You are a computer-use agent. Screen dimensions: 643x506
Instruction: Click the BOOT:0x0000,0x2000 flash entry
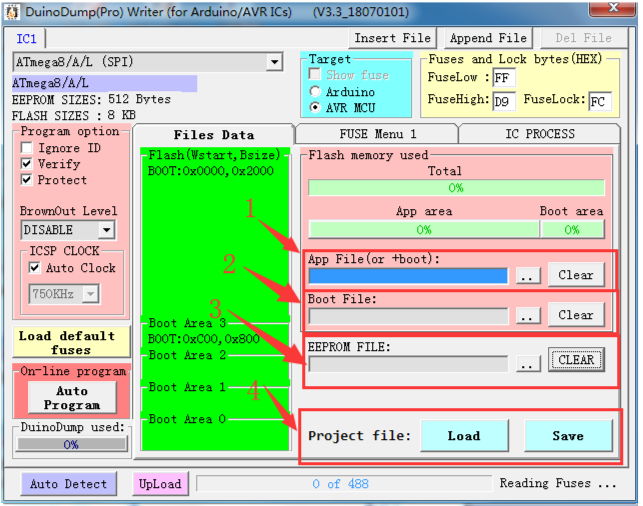211,171
